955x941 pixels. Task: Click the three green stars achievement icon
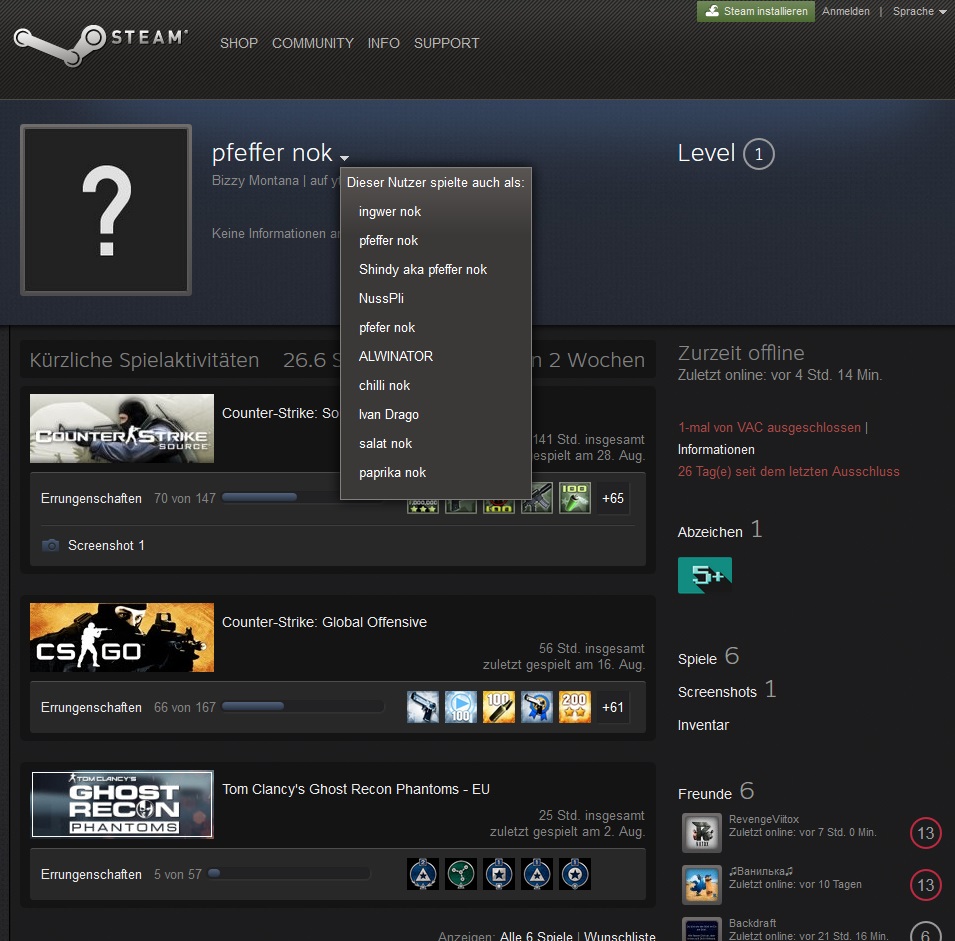coord(423,506)
